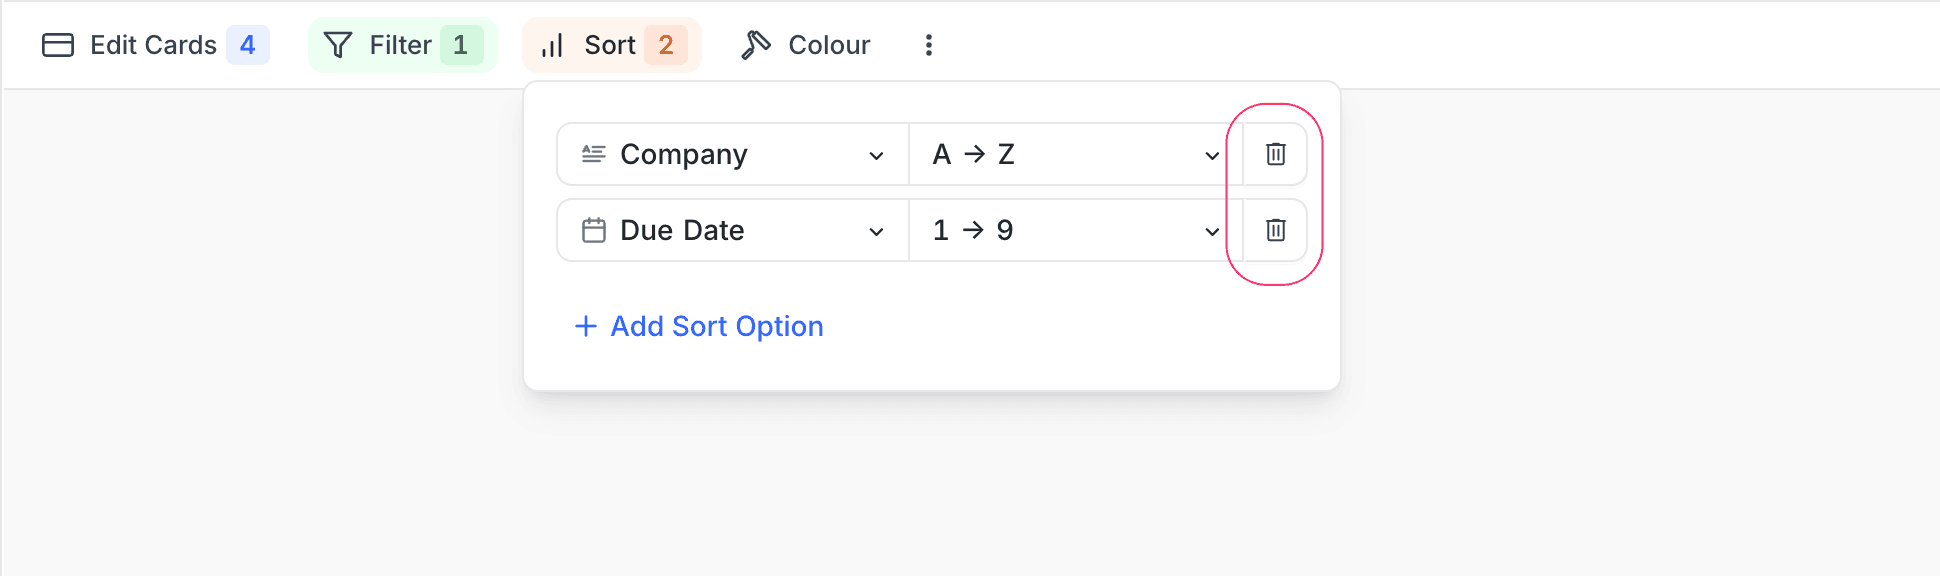Expand the Due Date field dropdown

coord(876,231)
